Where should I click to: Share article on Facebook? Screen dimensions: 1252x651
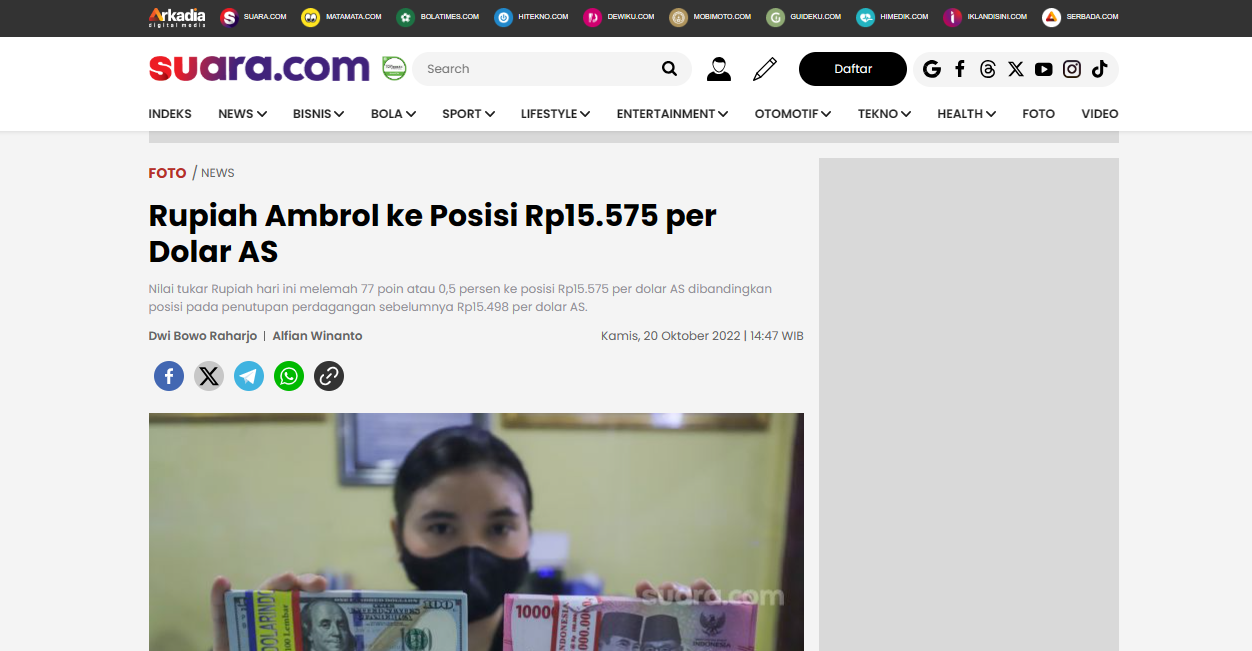pos(169,376)
